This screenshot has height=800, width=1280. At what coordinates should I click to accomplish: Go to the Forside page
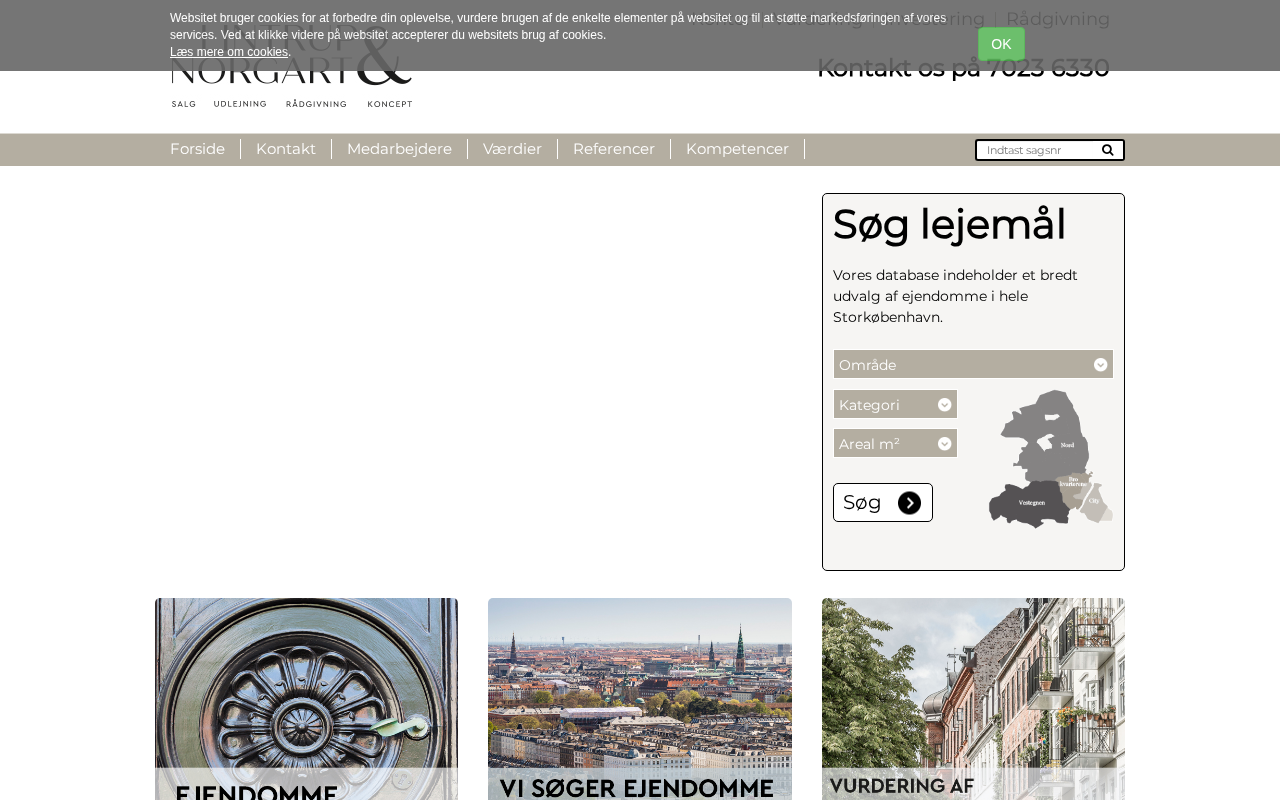(197, 149)
